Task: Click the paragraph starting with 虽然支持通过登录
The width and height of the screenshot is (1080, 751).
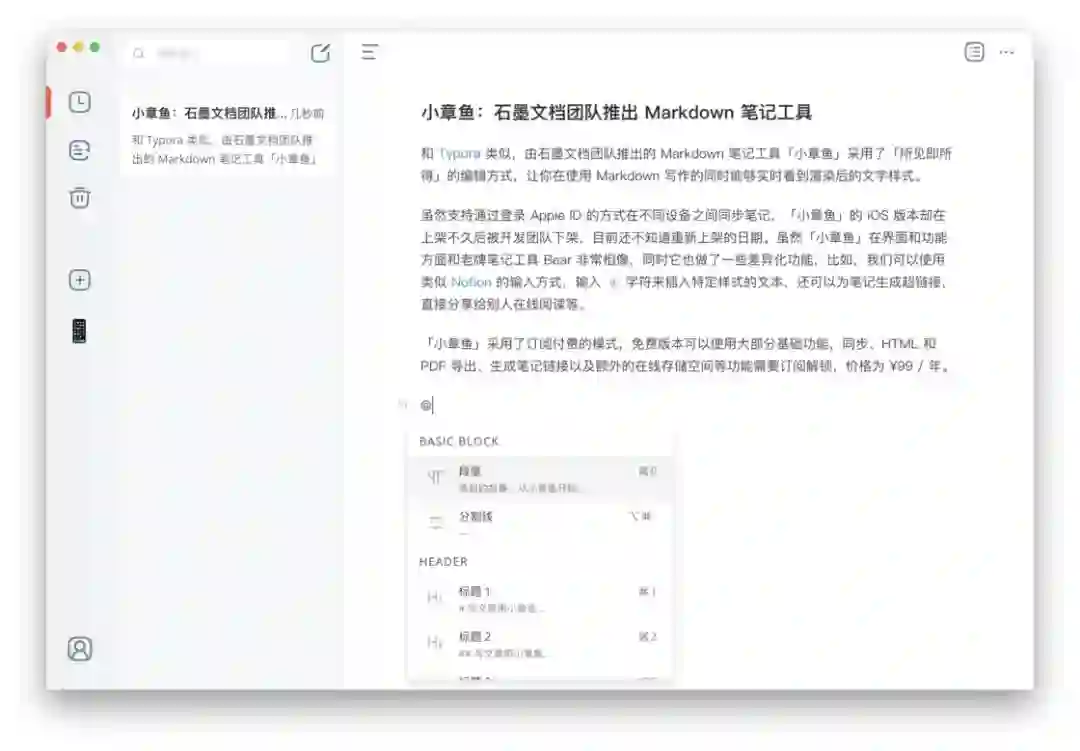Action: (685, 259)
